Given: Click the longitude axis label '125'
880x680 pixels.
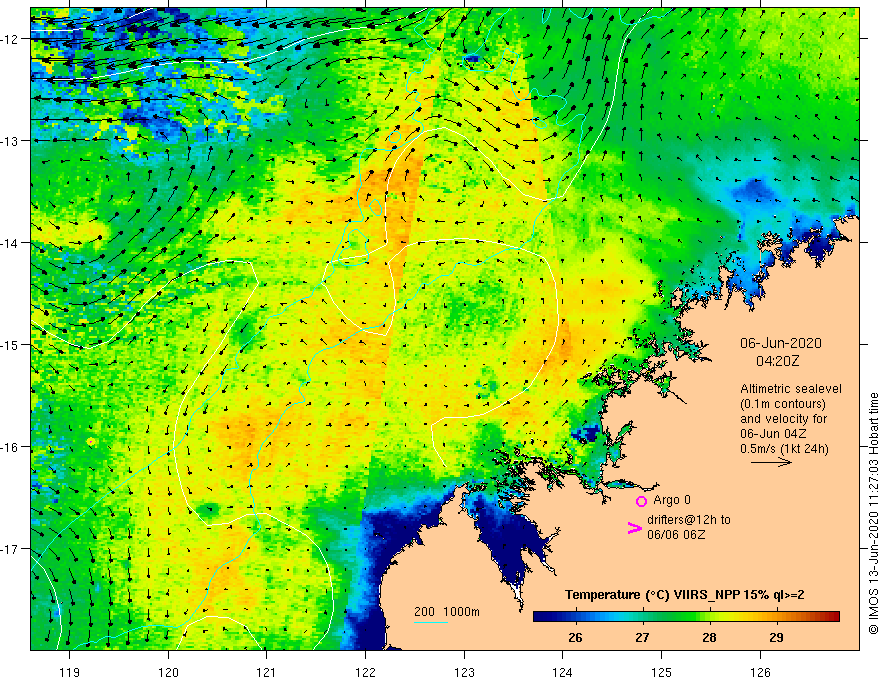Looking at the screenshot, I should (661, 672).
